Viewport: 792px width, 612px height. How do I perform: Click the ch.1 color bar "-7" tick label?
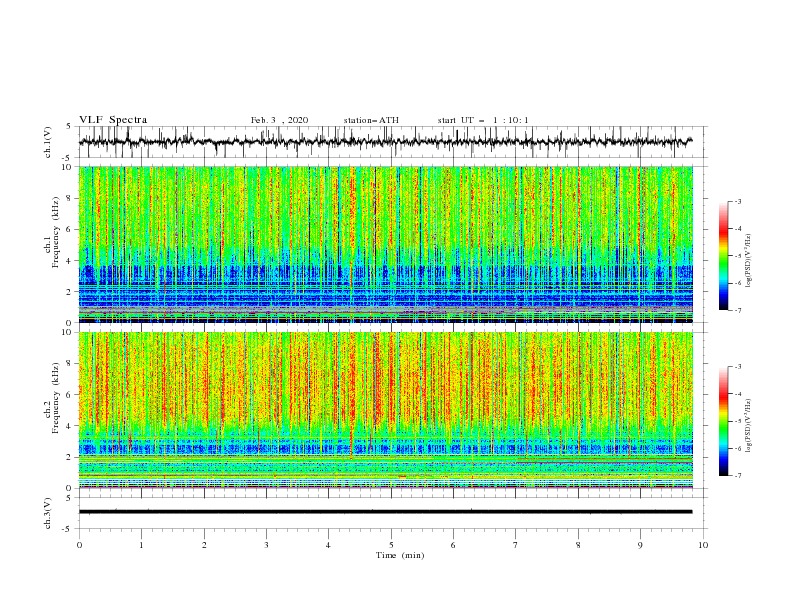[x=737, y=311]
